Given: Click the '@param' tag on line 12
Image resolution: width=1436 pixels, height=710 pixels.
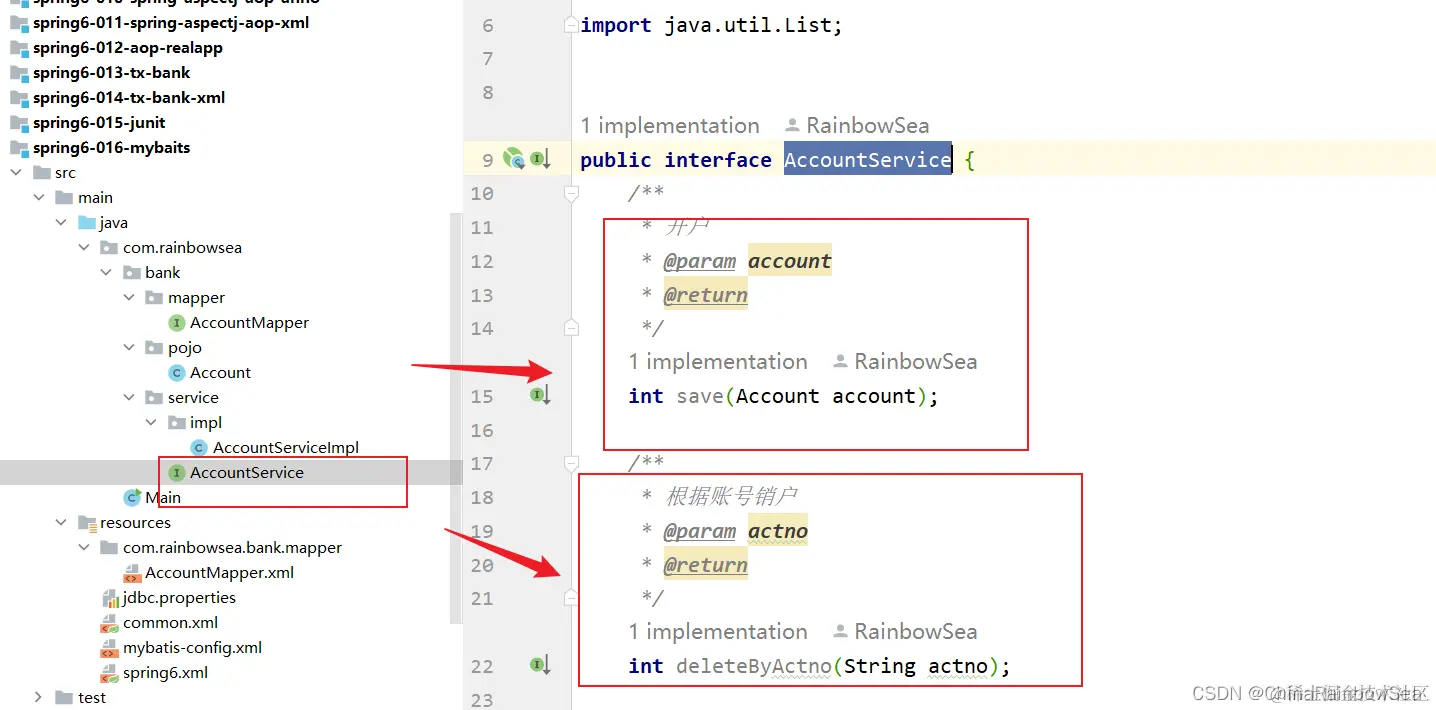Looking at the screenshot, I should [x=700, y=261].
